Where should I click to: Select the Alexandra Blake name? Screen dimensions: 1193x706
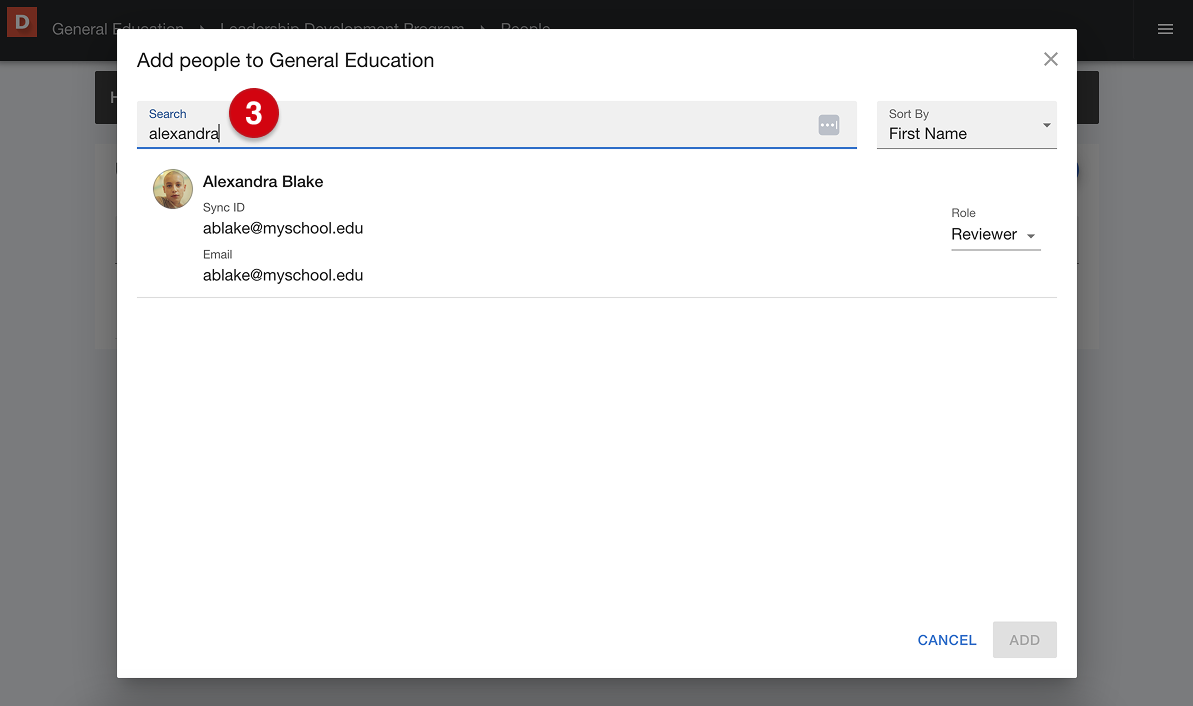tap(262, 182)
